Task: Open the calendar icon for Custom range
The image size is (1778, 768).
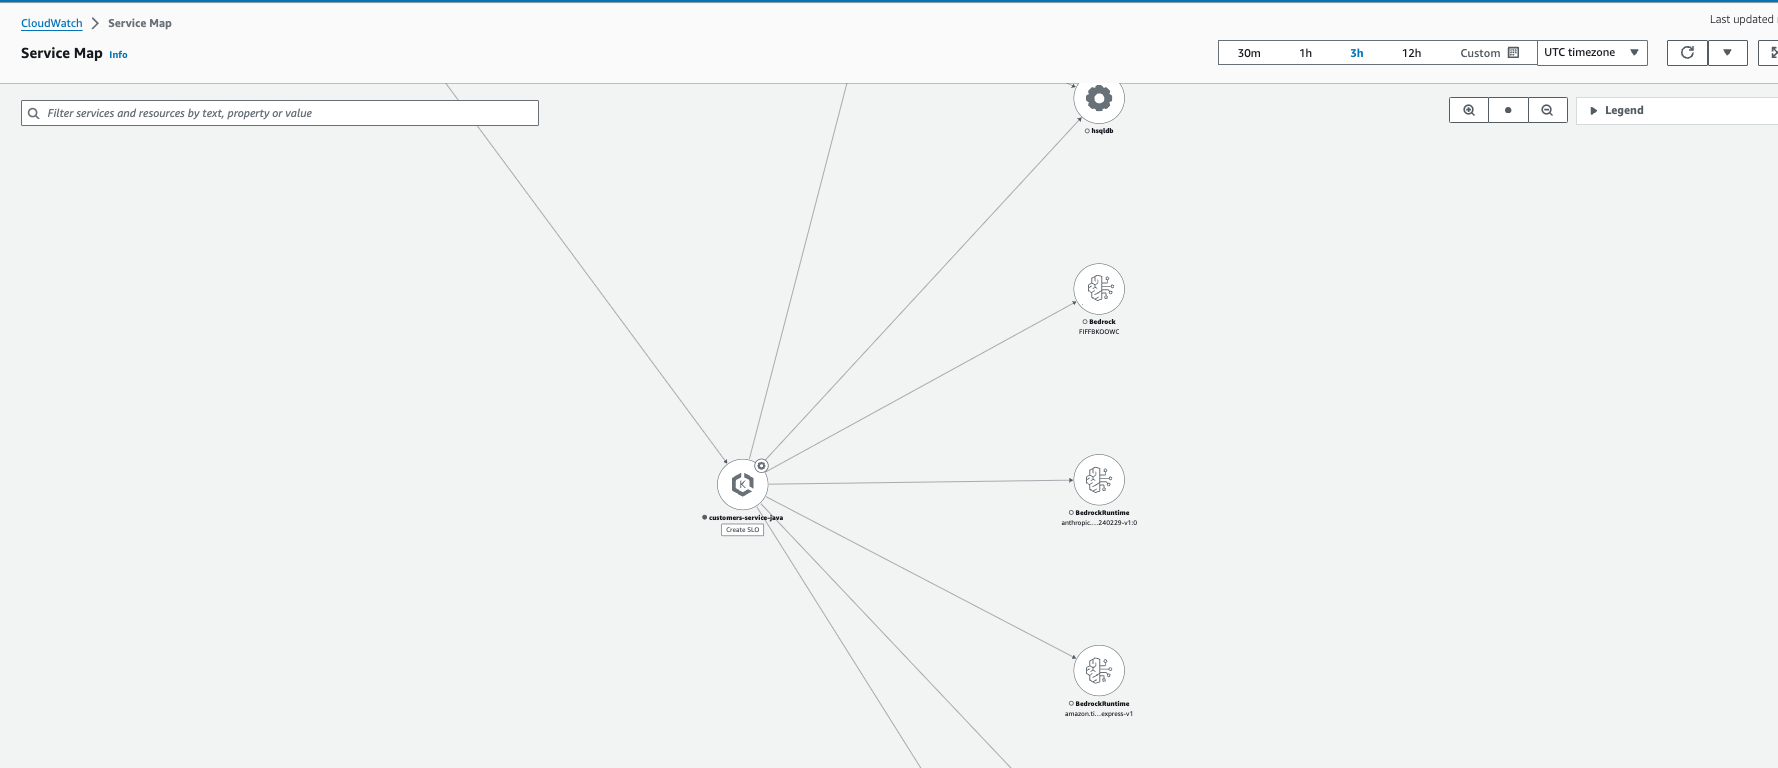Action: (1513, 53)
